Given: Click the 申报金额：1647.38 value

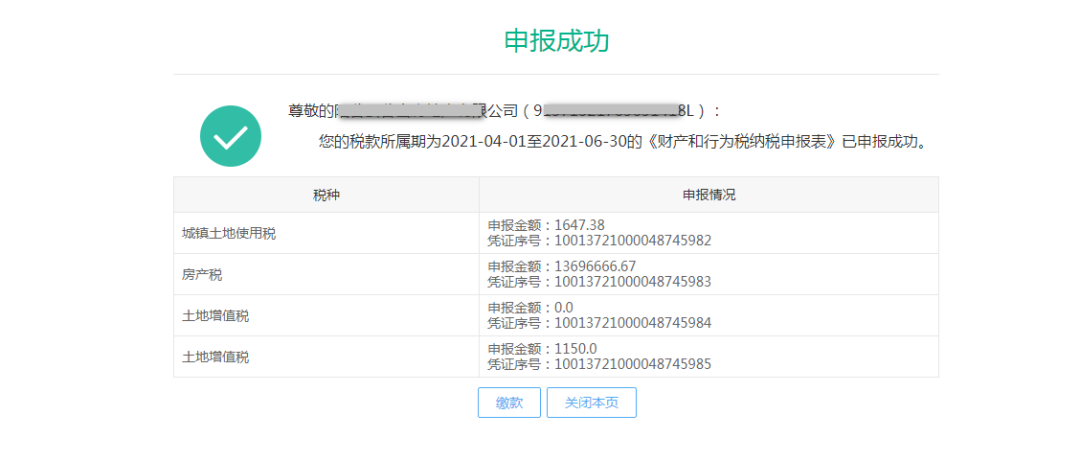Looking at the screenshot, I should click(546, 225).
